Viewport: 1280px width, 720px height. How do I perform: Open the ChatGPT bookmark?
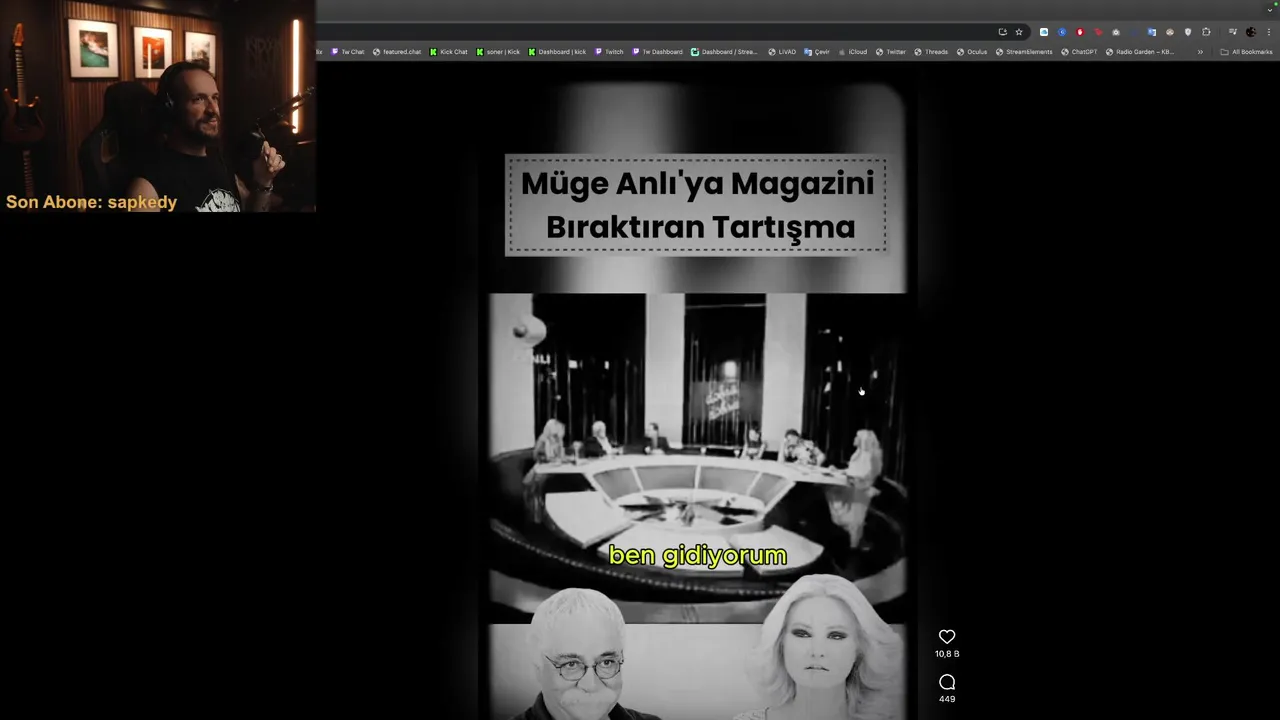(1079, 52)
